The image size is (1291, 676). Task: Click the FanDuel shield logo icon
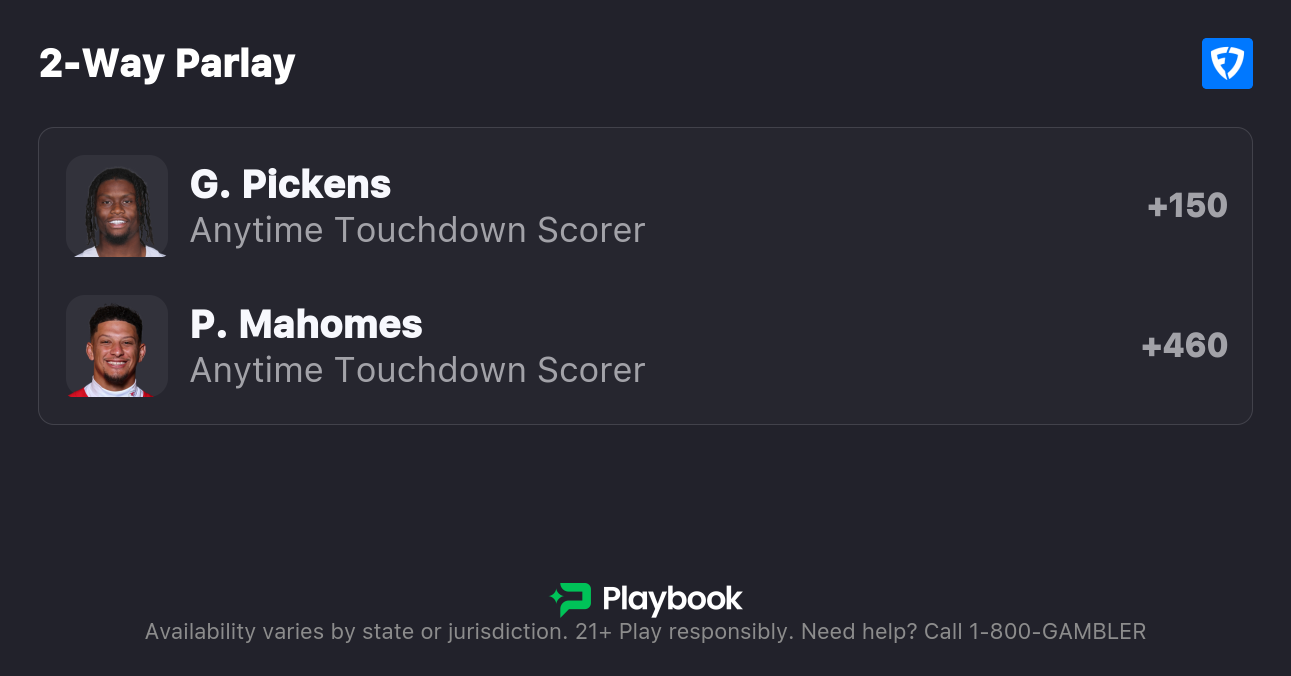tap(1227, 64)
